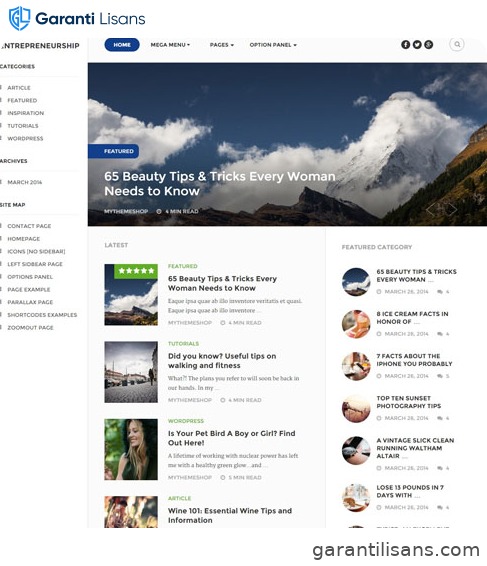Expand the Pages dropdown menu

click(x=222, y=45)
